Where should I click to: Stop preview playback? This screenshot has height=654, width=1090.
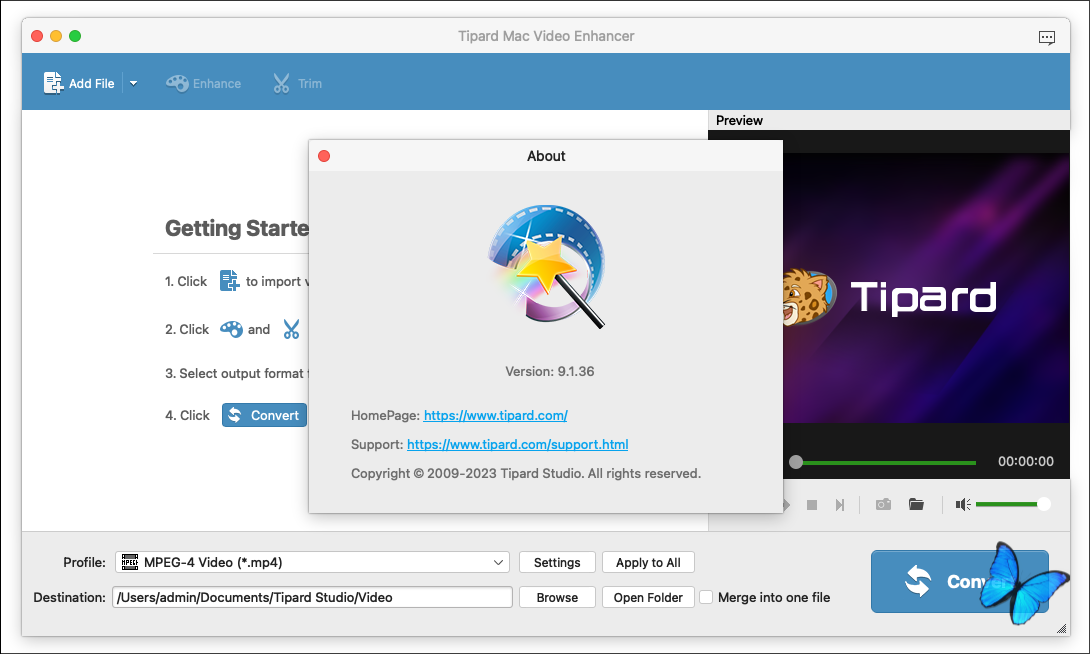(x=811, y=505)
